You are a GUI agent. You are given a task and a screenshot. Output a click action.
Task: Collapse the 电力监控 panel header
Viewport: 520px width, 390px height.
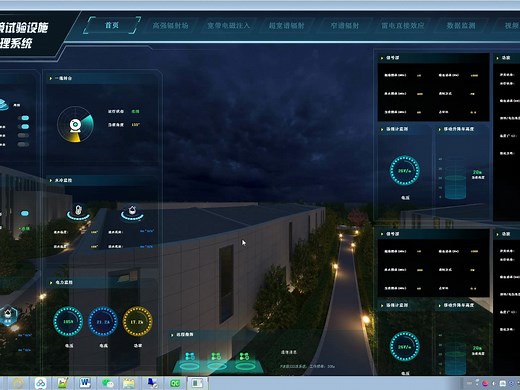[x=102, y=282]
